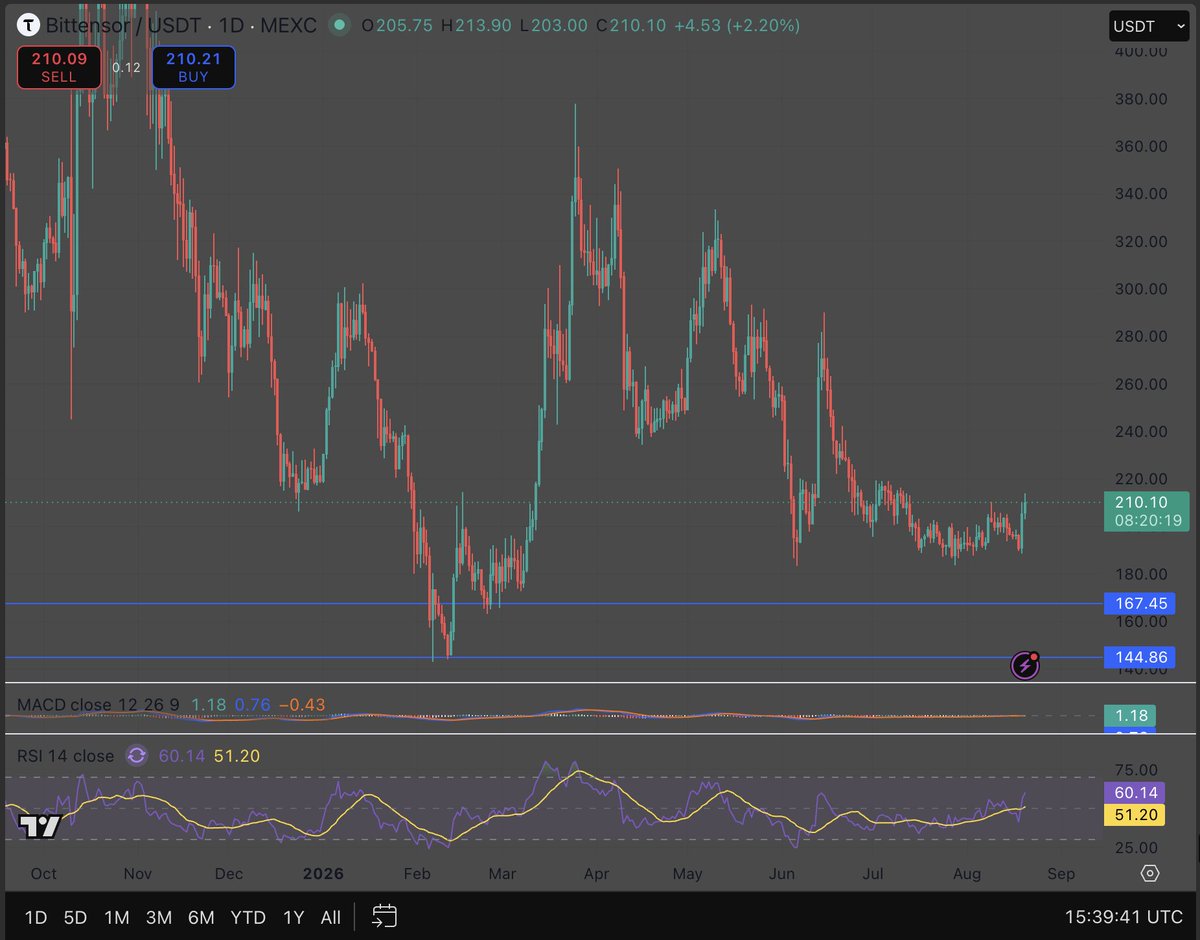Select the 1Y date range

tap(294, 917)
